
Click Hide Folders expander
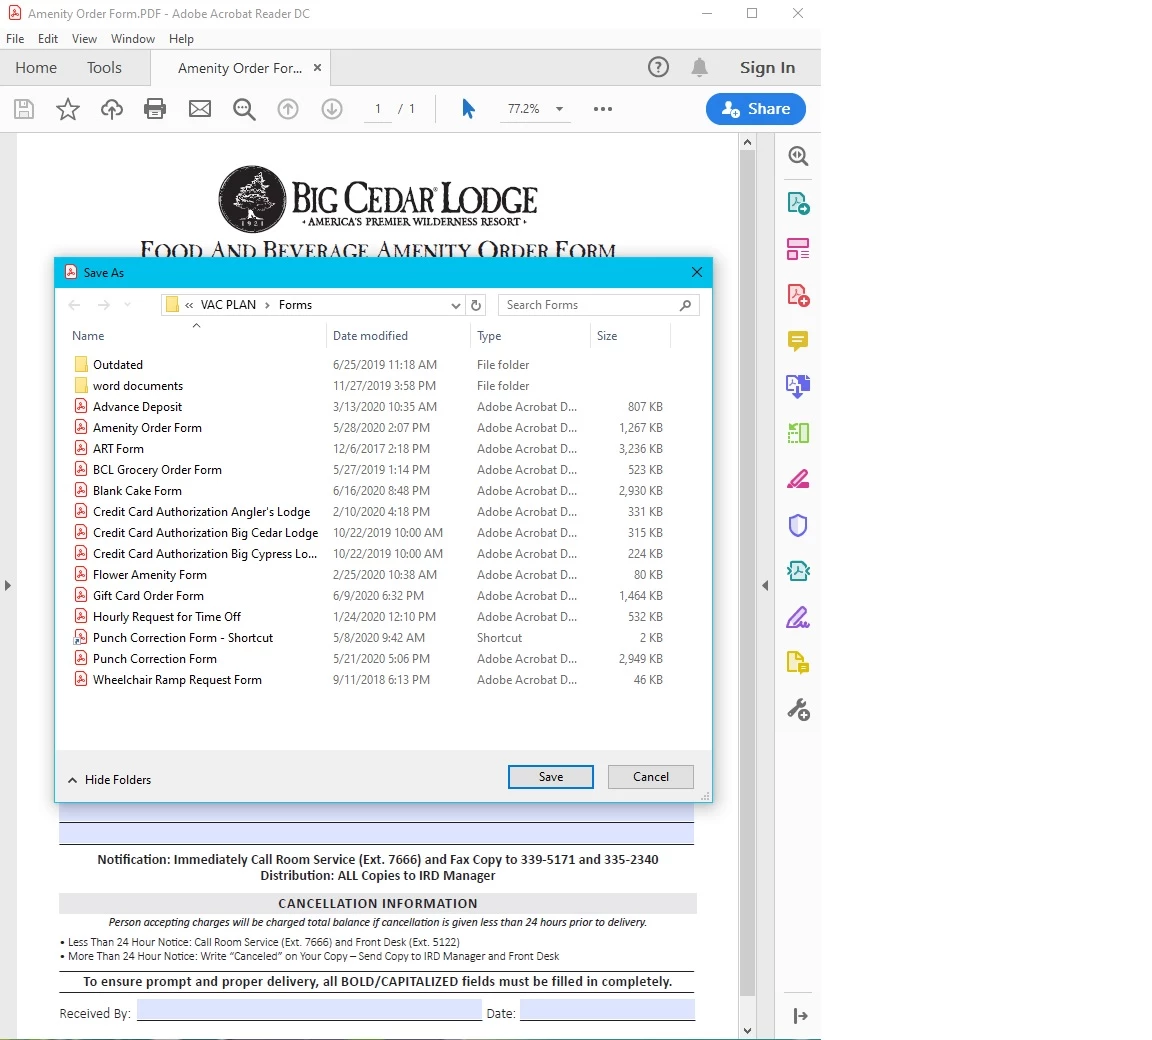tap(109, 780)
